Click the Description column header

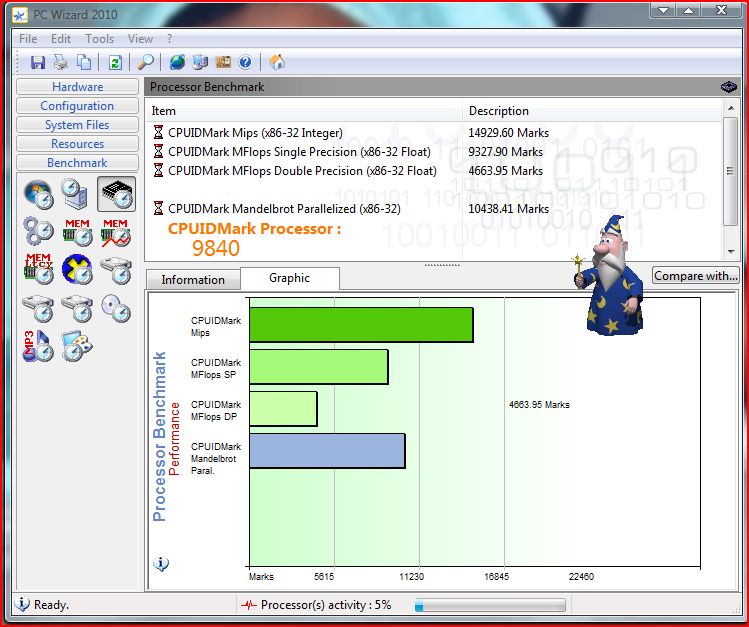pyautogui.click(x=592, y=110)
